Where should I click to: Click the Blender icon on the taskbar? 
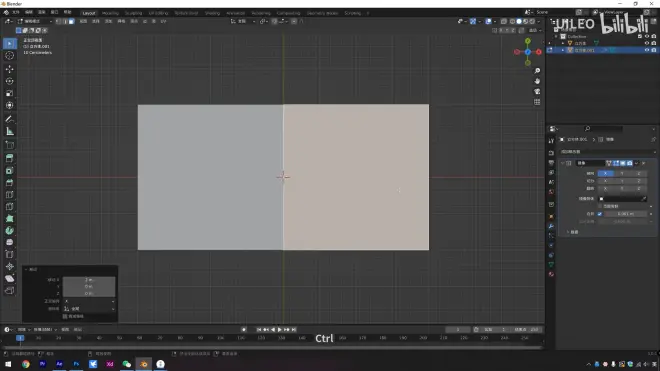pos(144,364)
